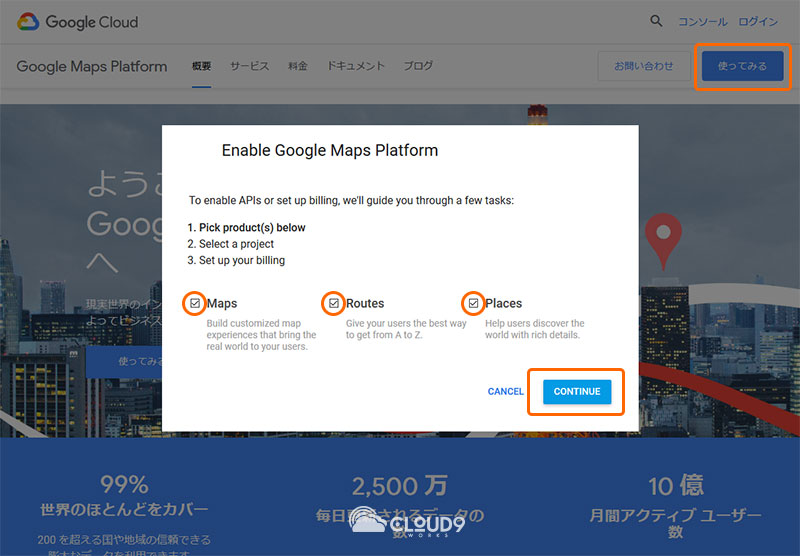
Task: Open the 概要 tab
Action: pos(202,66)
